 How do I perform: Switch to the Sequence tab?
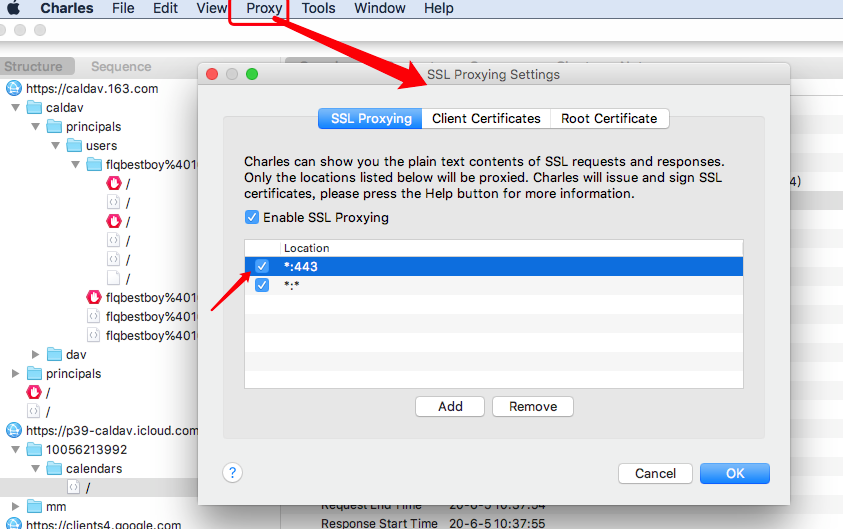(x=121, y=67)
